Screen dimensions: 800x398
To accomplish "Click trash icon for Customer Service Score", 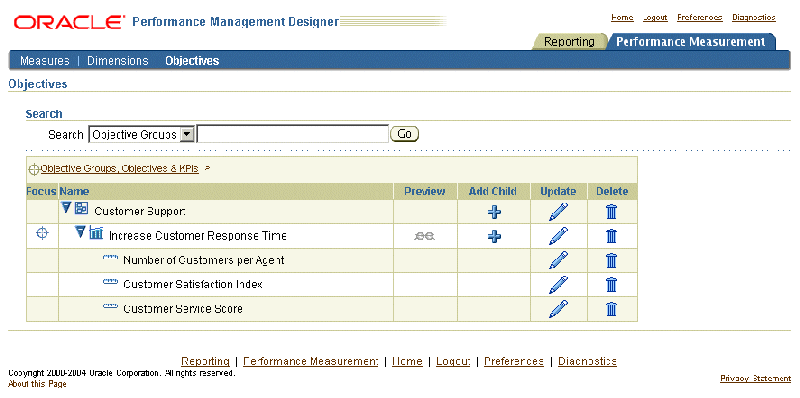I will click(x=611, y=309).
